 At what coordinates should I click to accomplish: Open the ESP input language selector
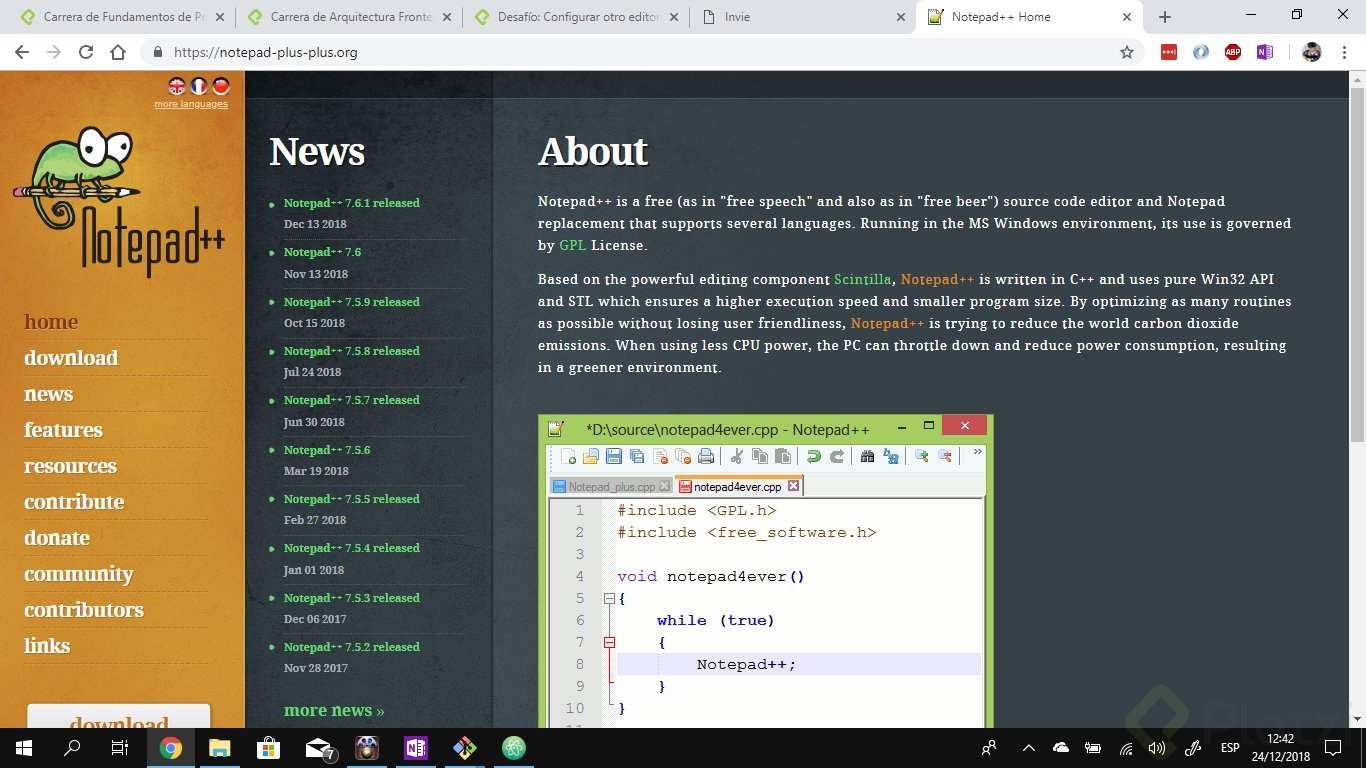point(1230,748)
